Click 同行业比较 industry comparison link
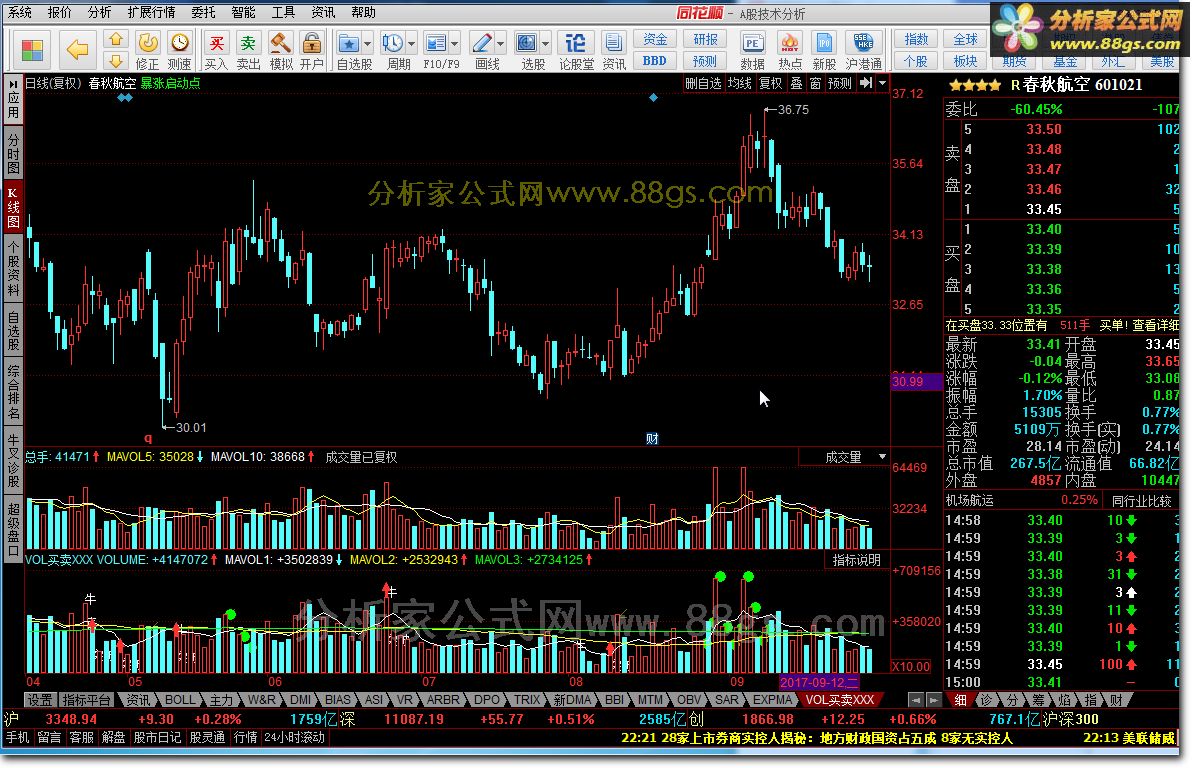This screenshot has width=1192, height=768. [1140, 500]
